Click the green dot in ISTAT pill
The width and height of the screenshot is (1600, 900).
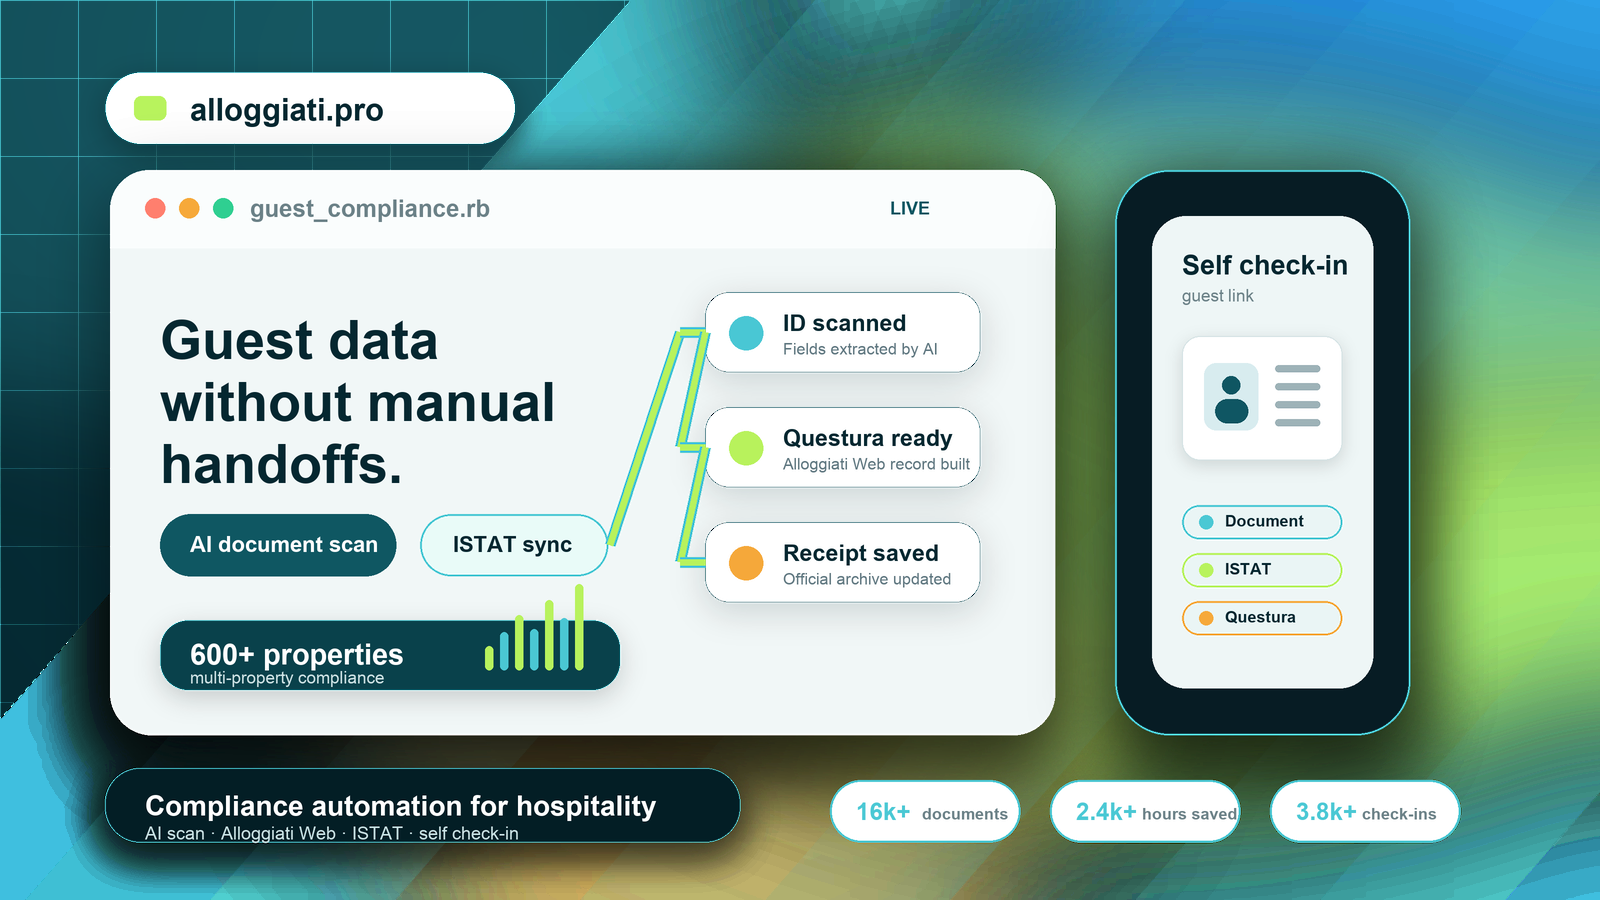tap(1206, 570)
